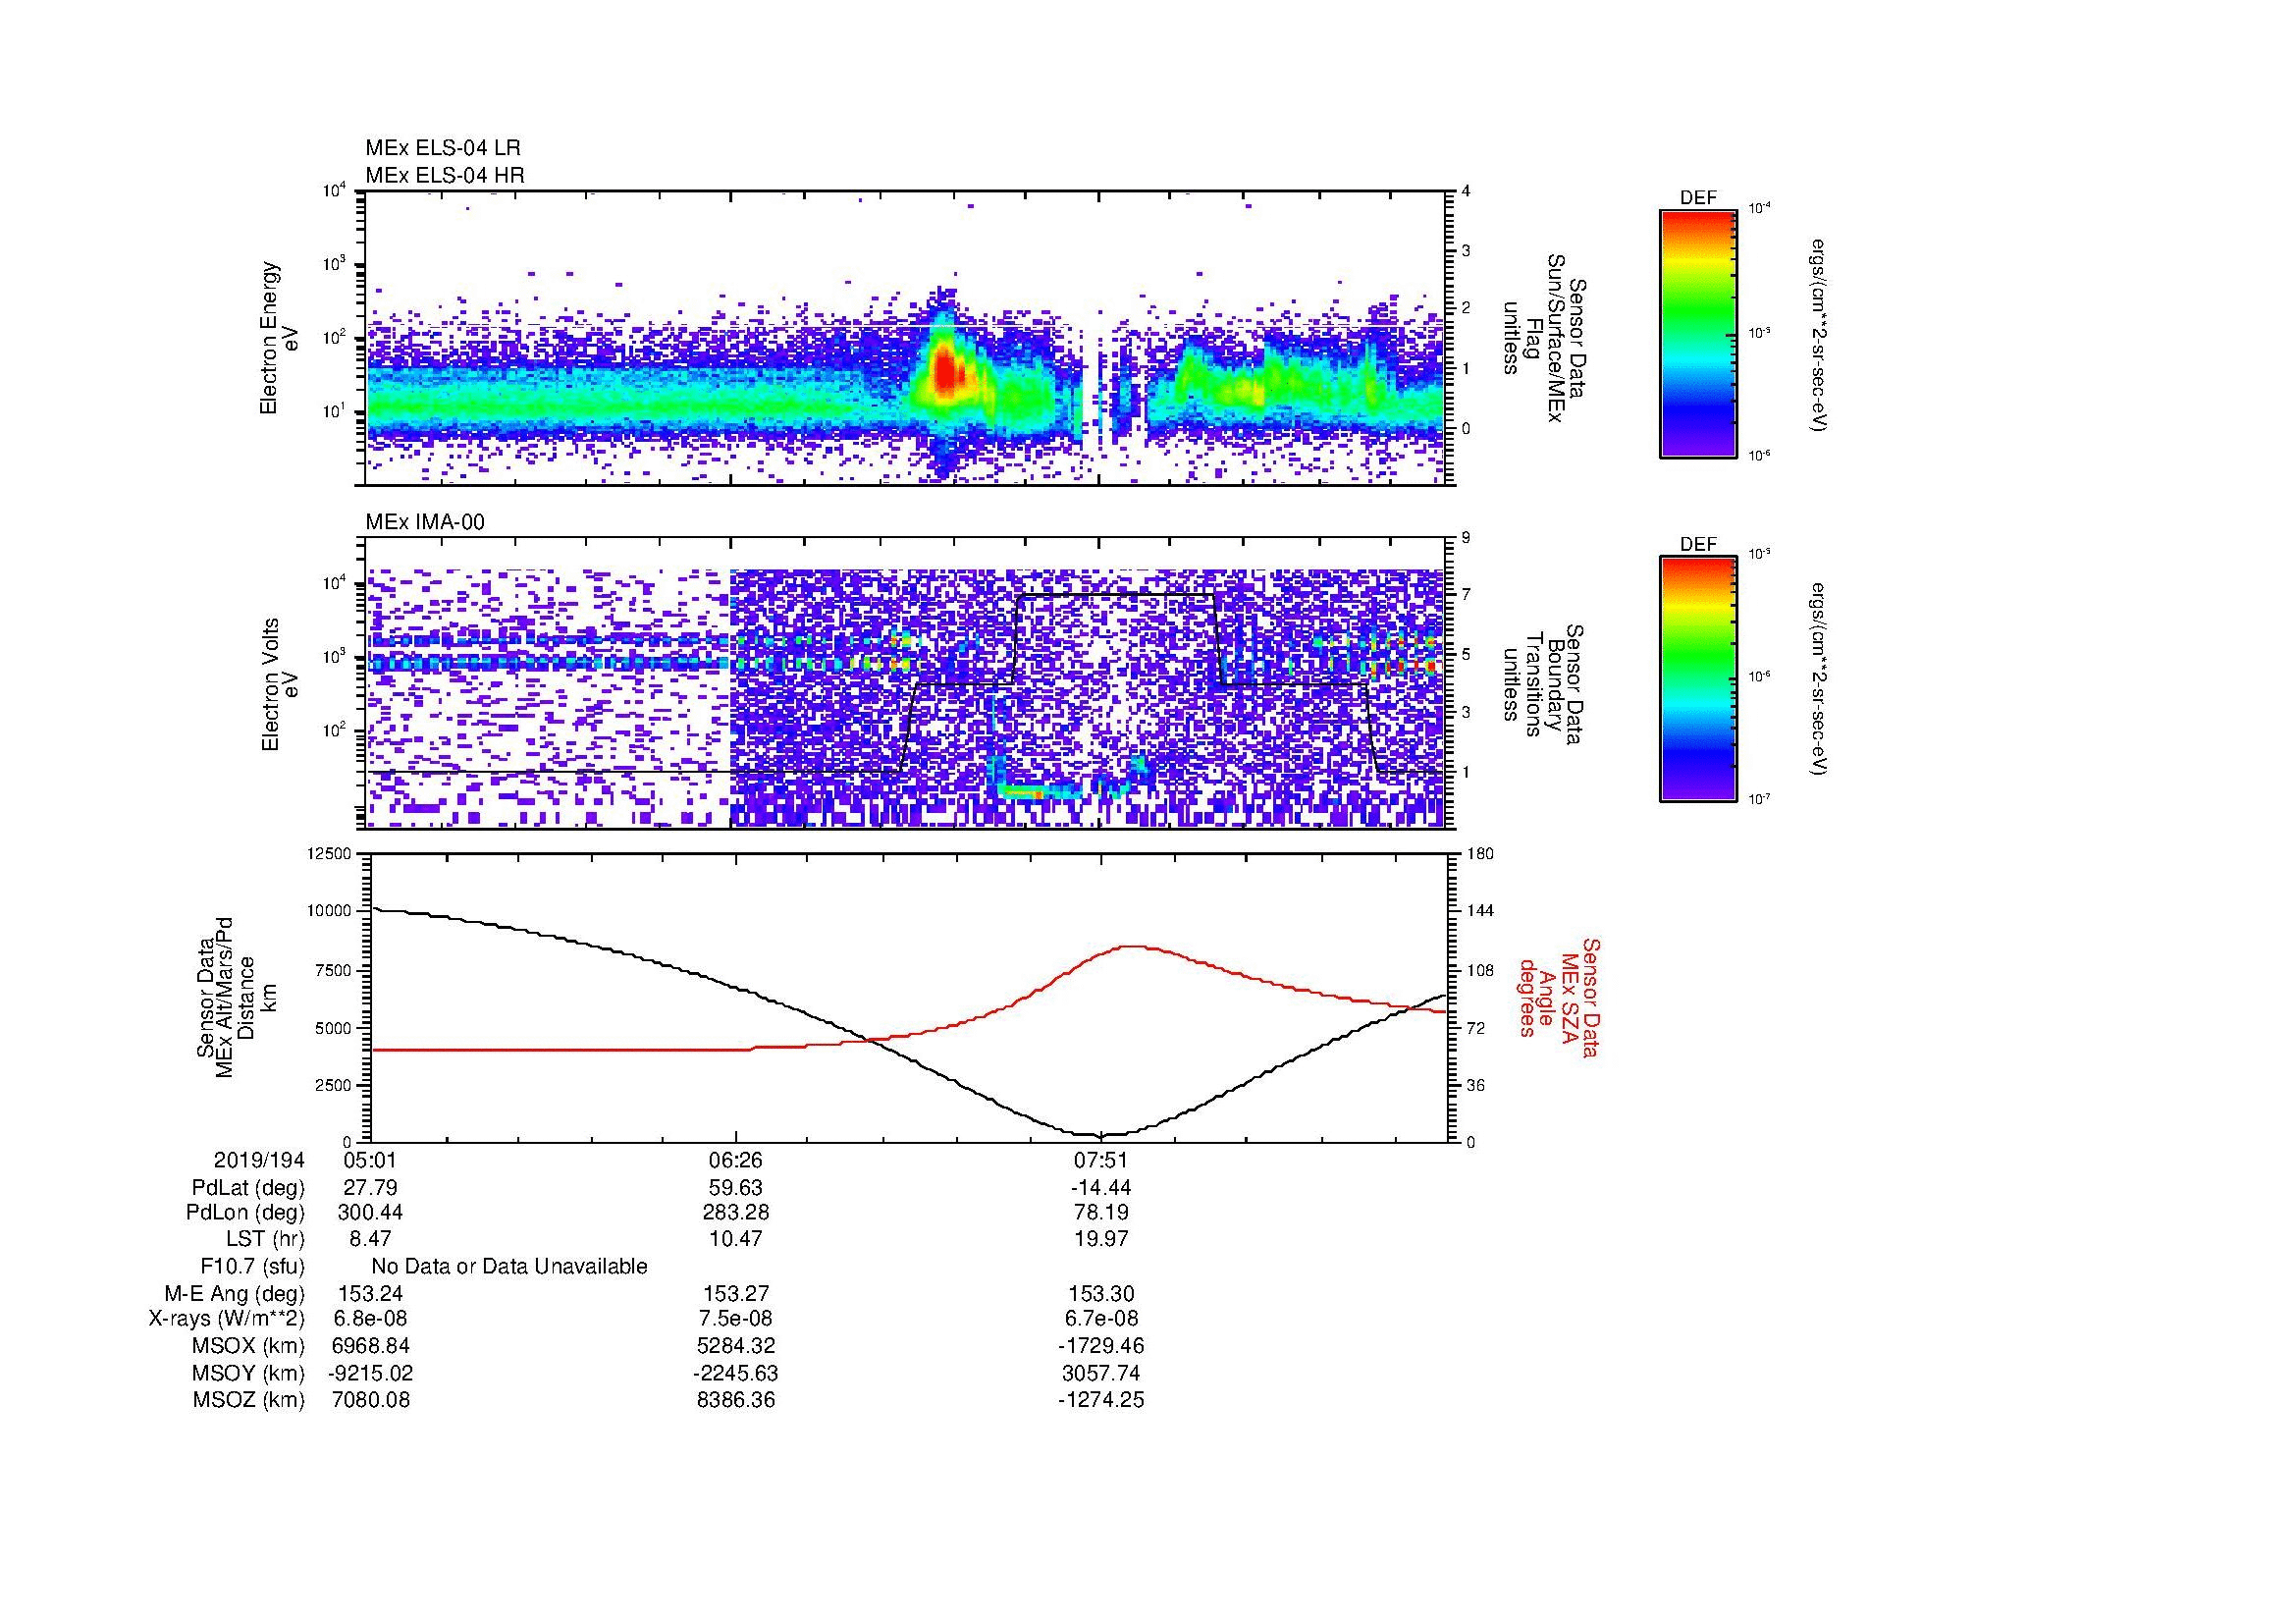
Task: Select the 'MEx ELS-04 HR' title
Action: point(445,176)
